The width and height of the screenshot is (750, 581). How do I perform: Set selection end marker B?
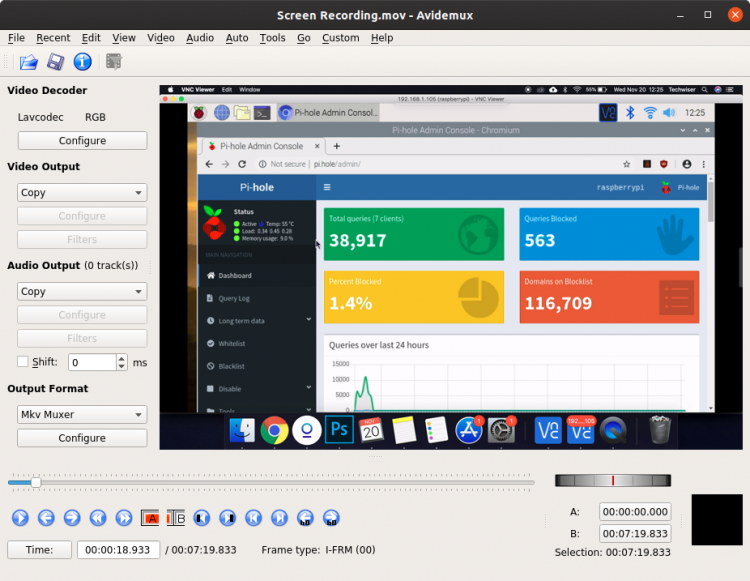(176, 518)
